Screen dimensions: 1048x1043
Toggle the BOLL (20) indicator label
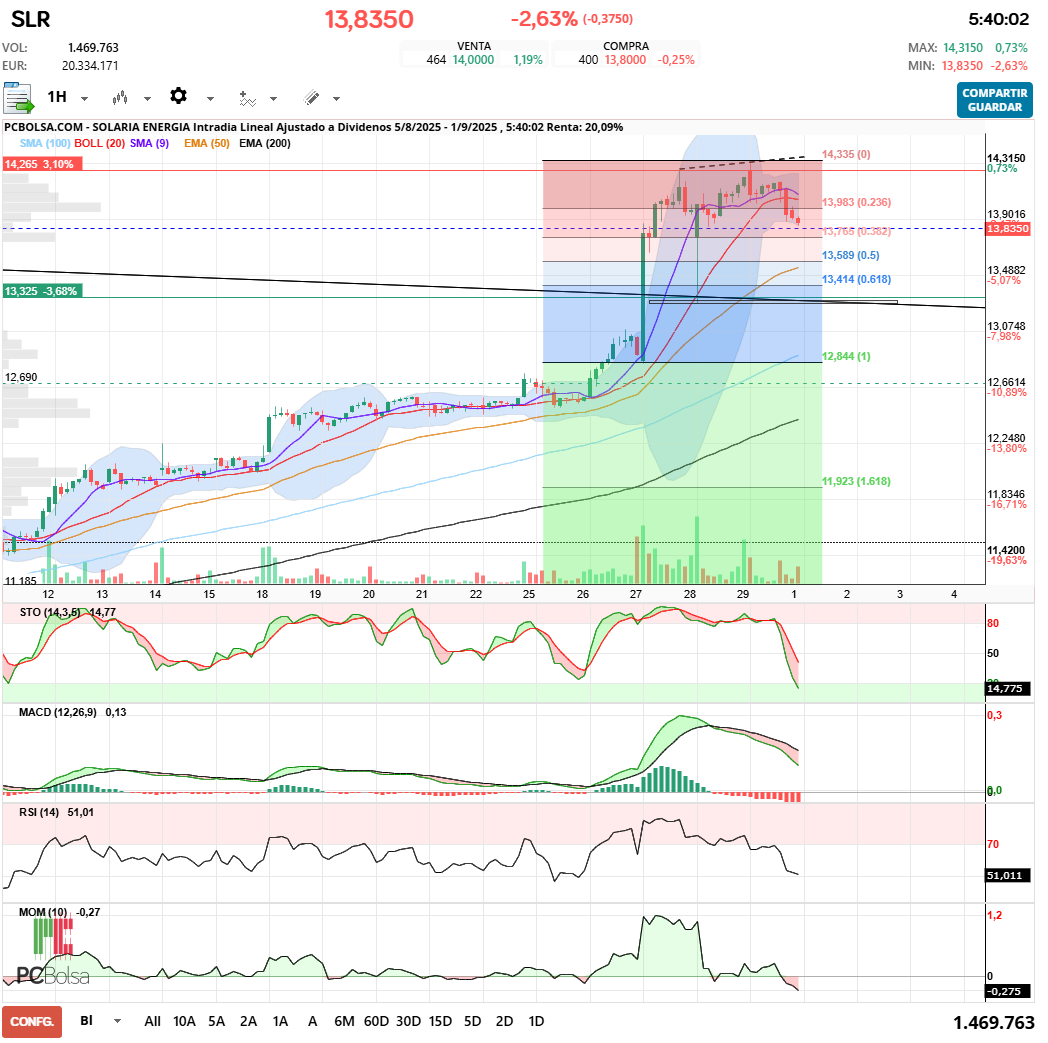(100, 143)
